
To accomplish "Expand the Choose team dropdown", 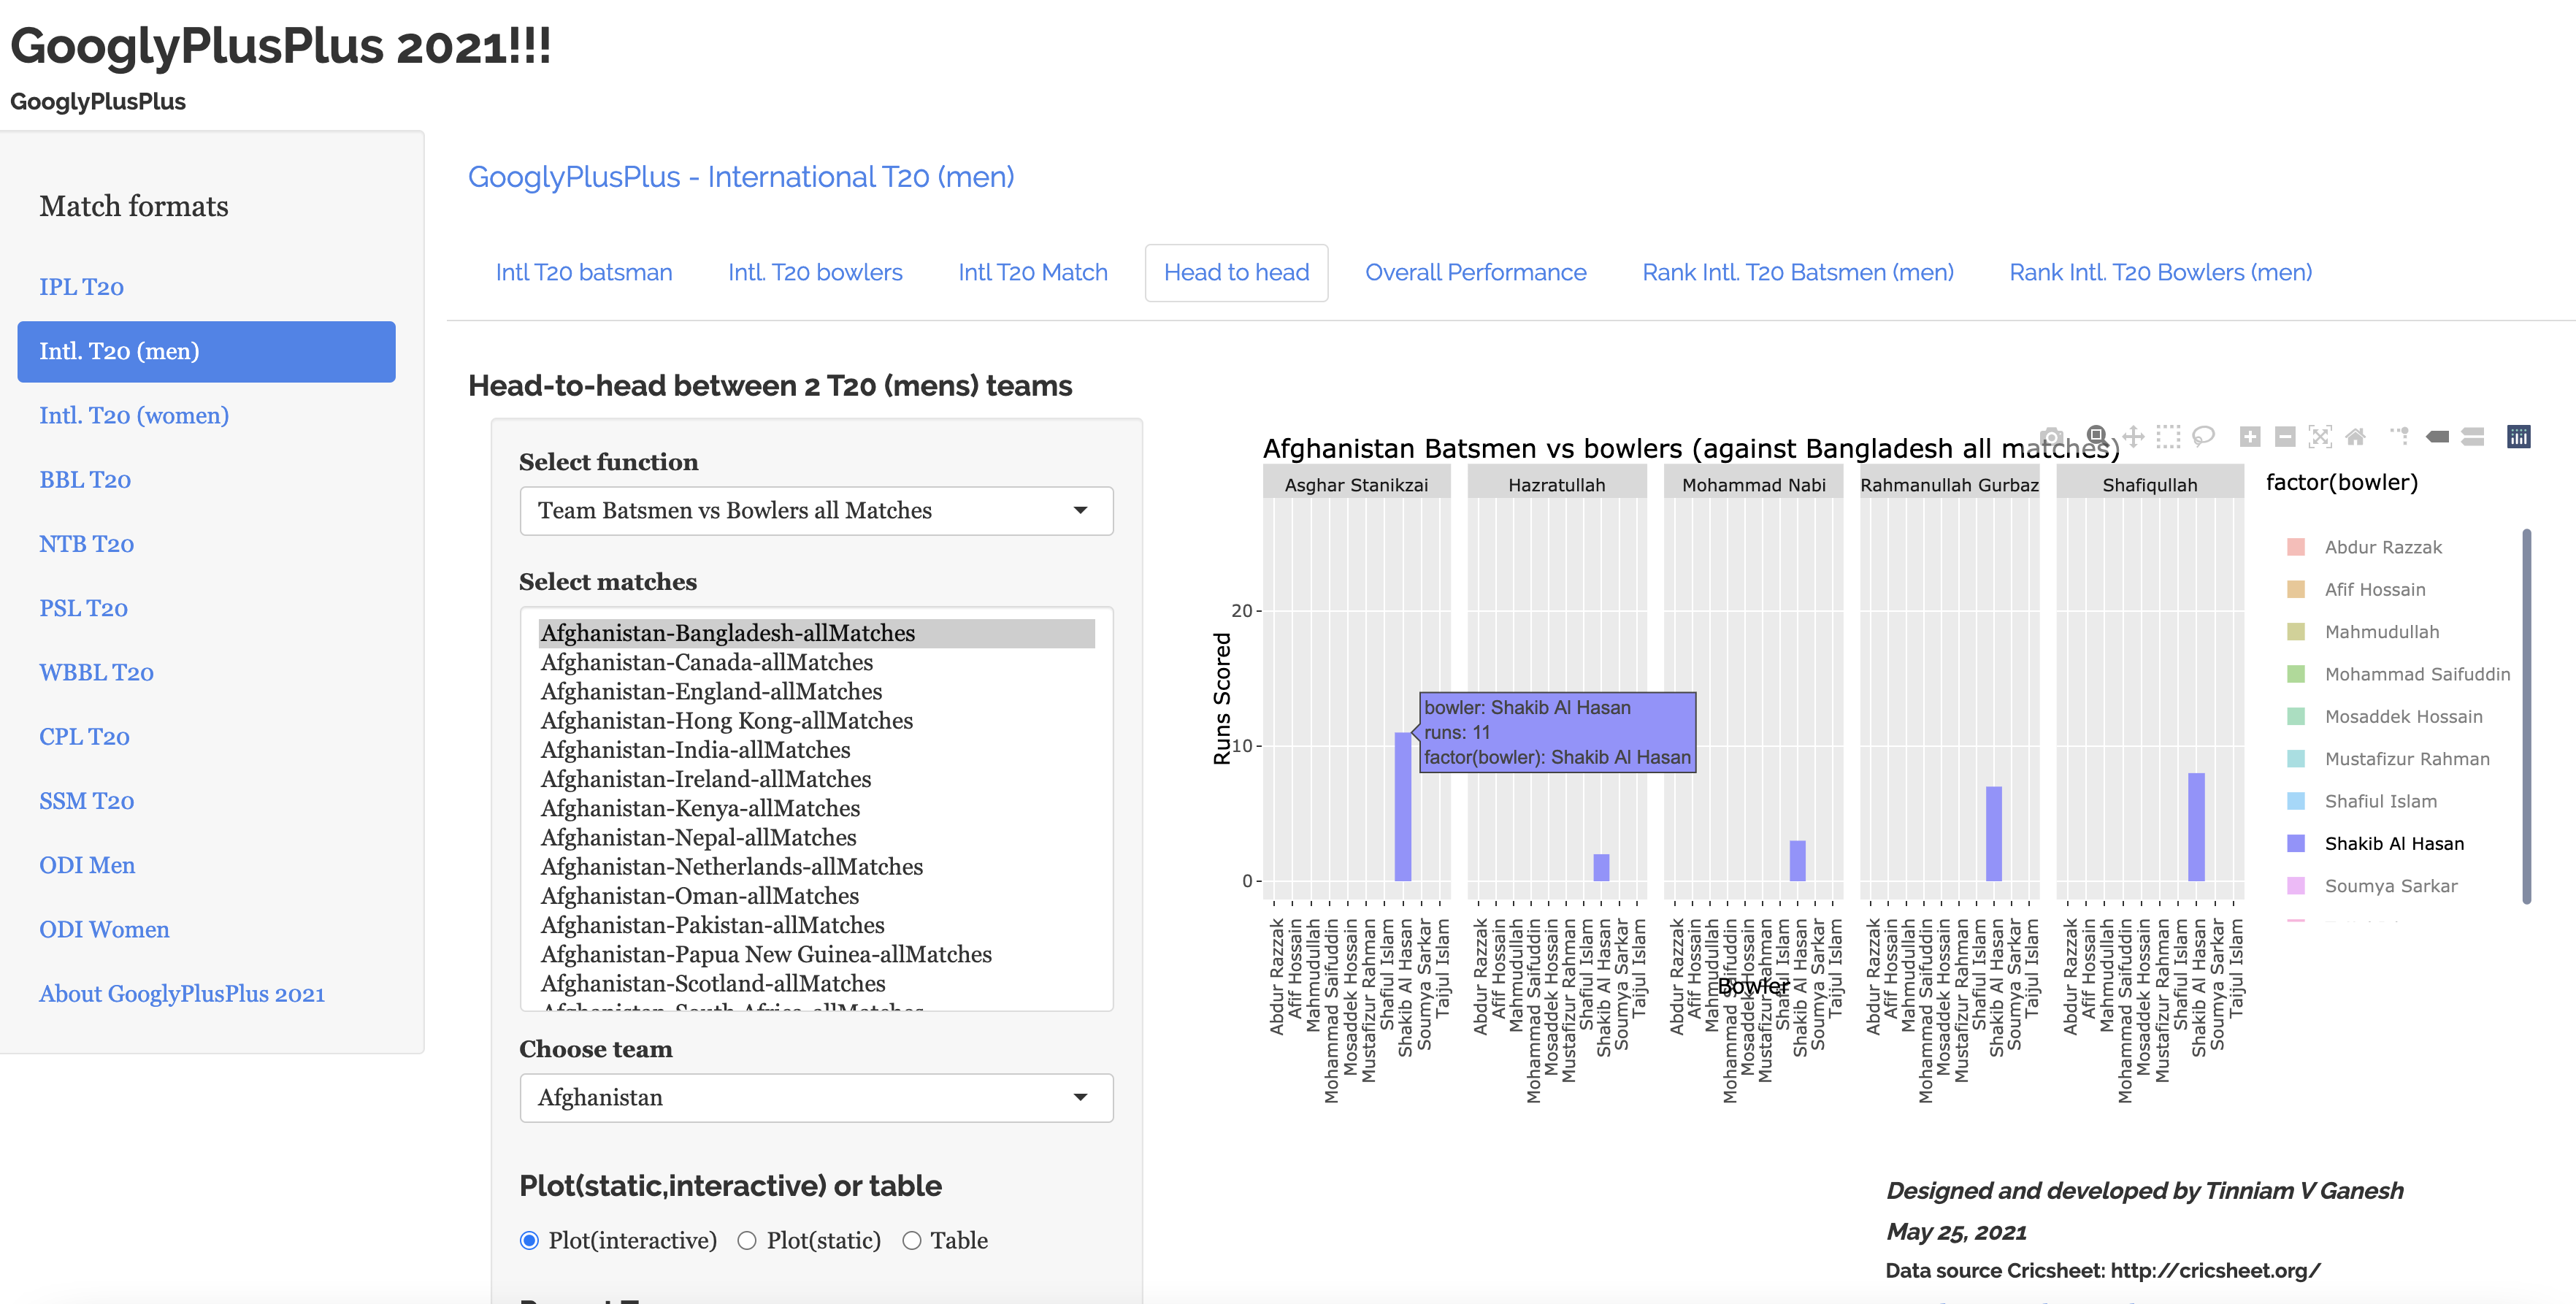I will point(816,1098).
